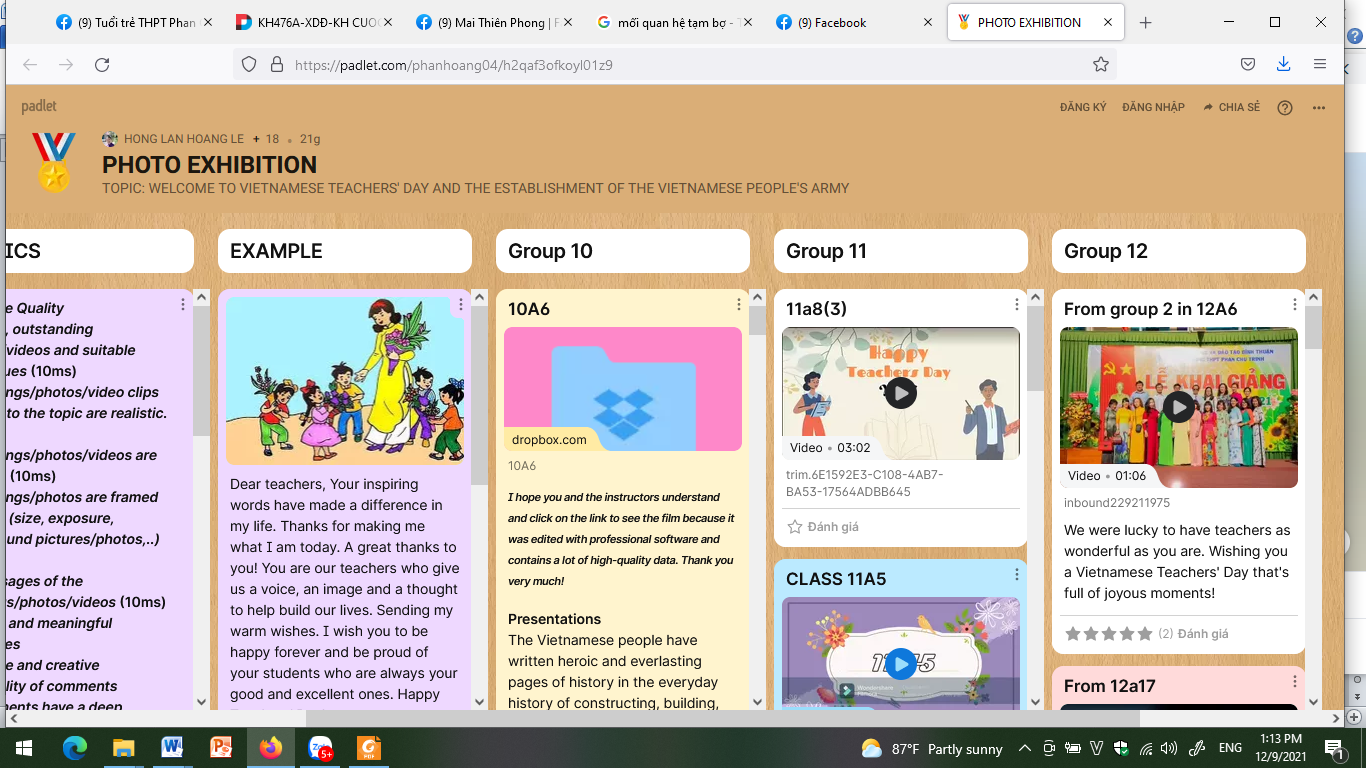Screen dimensions: 1366x768
Task: Click the bookmark star in address bar
Action: (1101, 65)
